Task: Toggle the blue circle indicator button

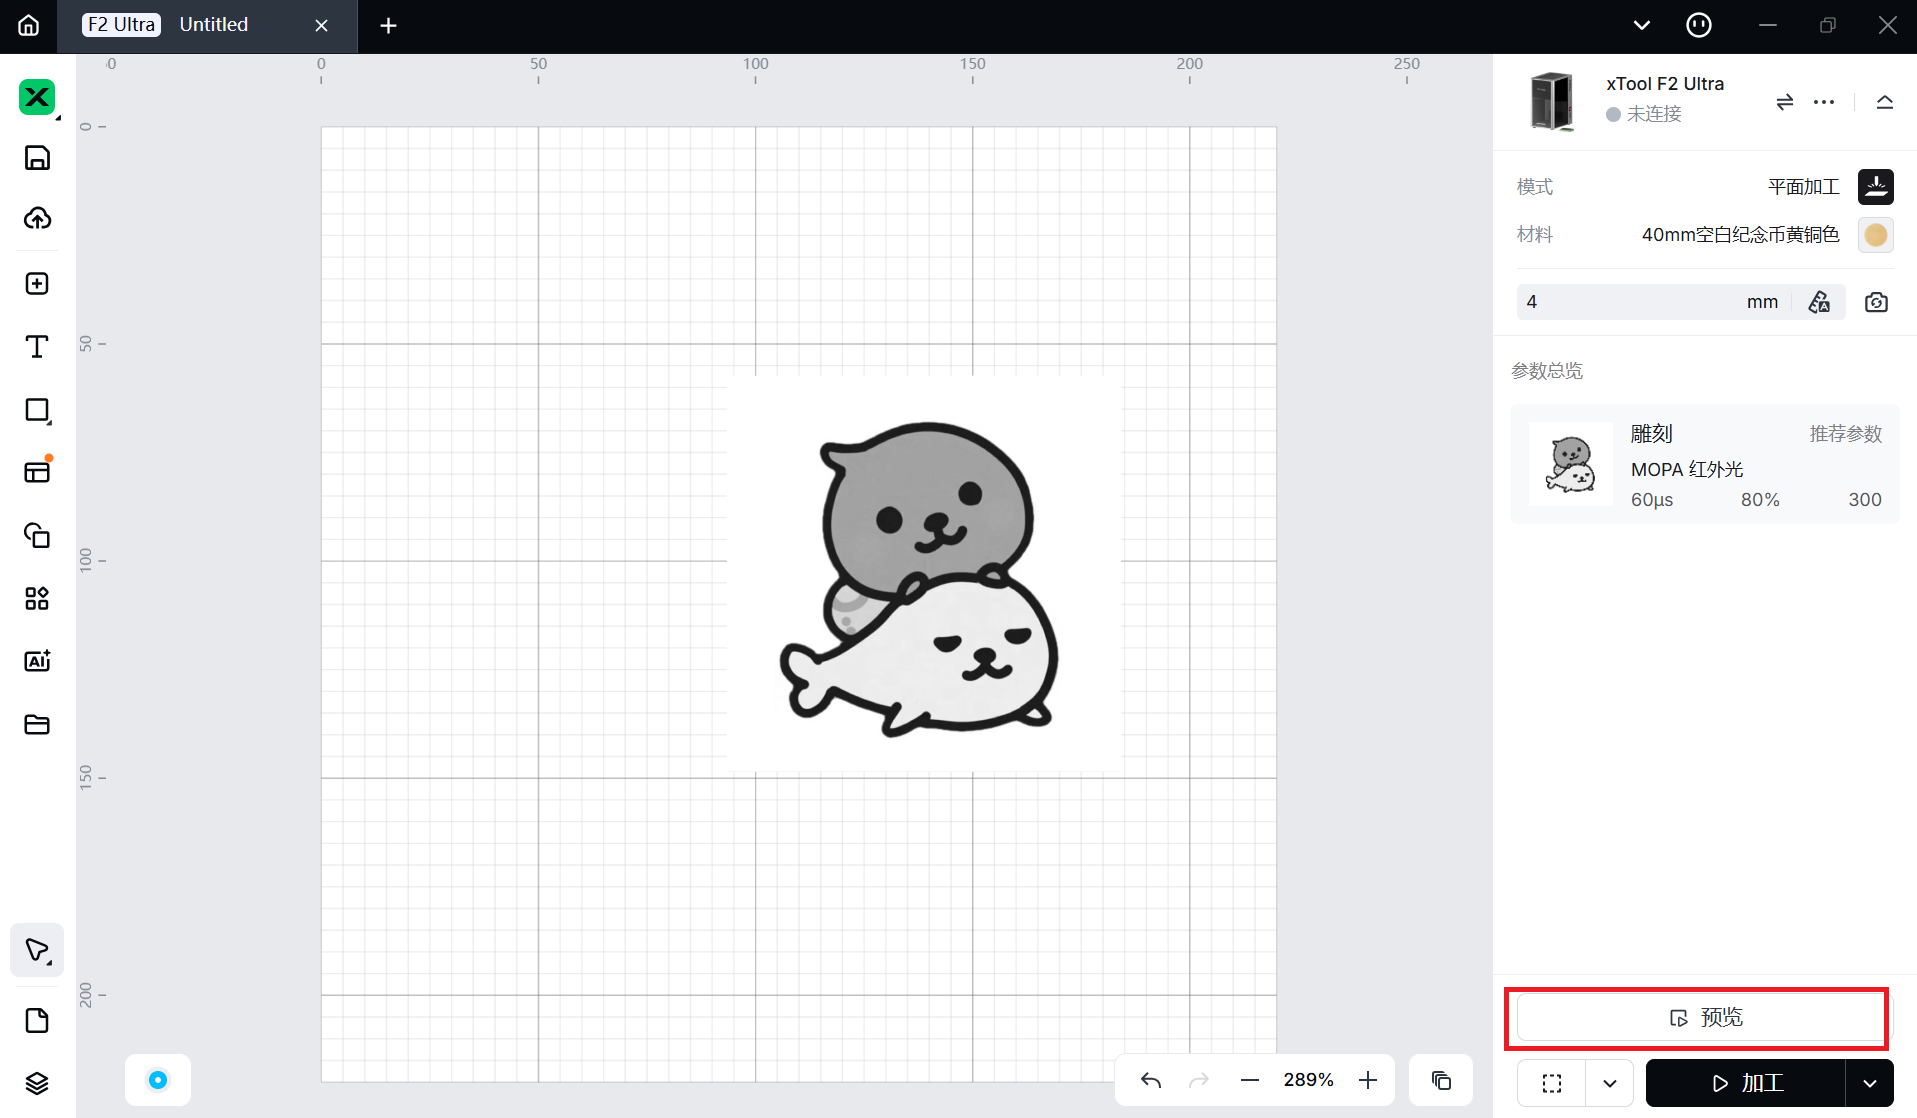Action: coord(158,1080)
